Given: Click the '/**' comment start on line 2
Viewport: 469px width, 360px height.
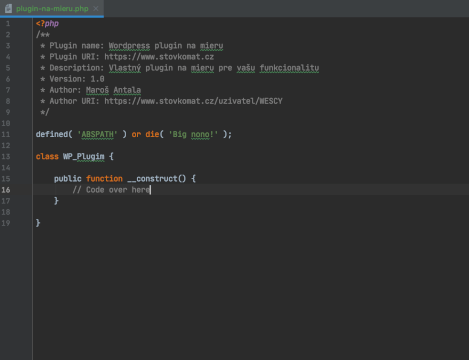Looking at the screenshot, I should (43, 35).
